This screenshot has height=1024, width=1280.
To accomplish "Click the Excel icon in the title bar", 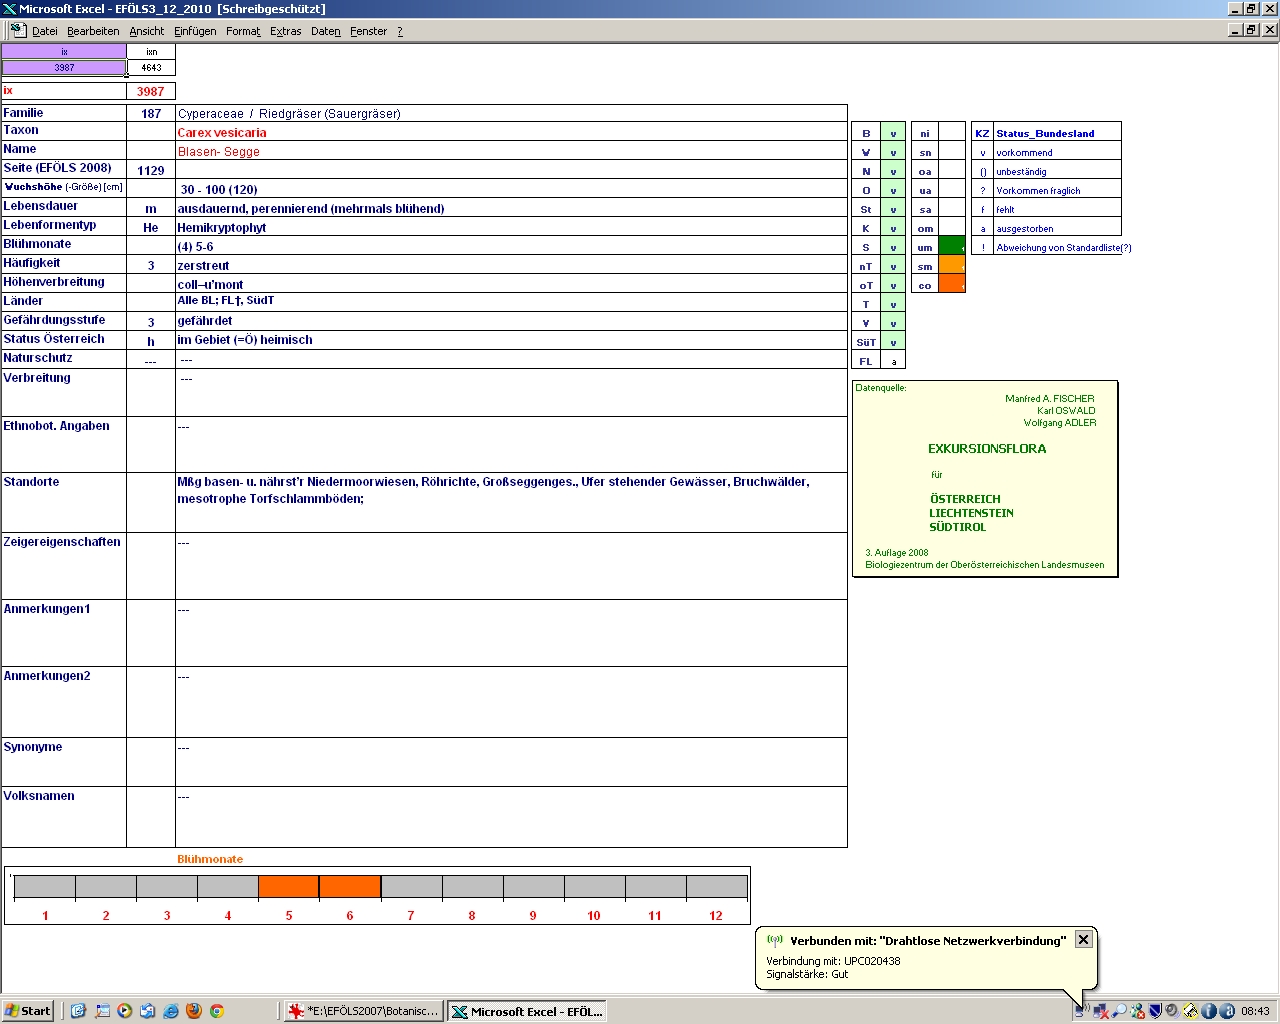I will coord(10,9).
